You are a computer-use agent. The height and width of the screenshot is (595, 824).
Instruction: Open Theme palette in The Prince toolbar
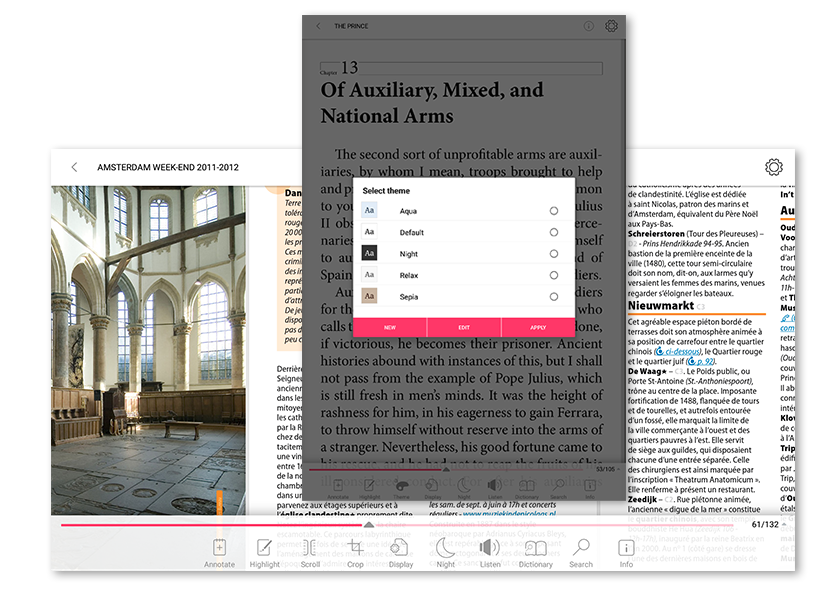(x=401, y=489)
